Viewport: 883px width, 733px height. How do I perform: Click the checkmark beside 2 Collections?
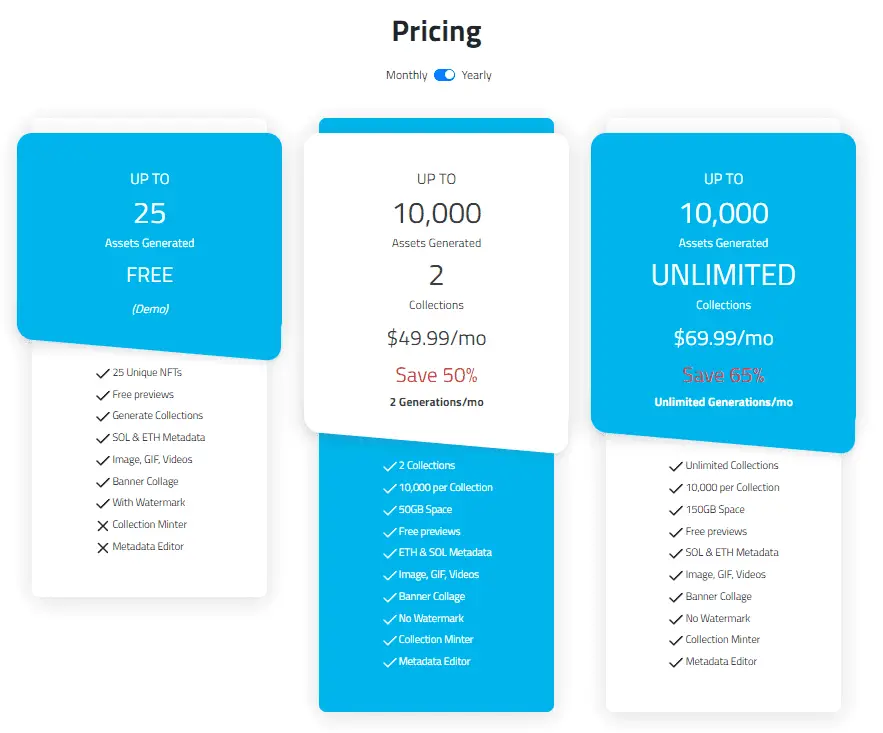389,466
